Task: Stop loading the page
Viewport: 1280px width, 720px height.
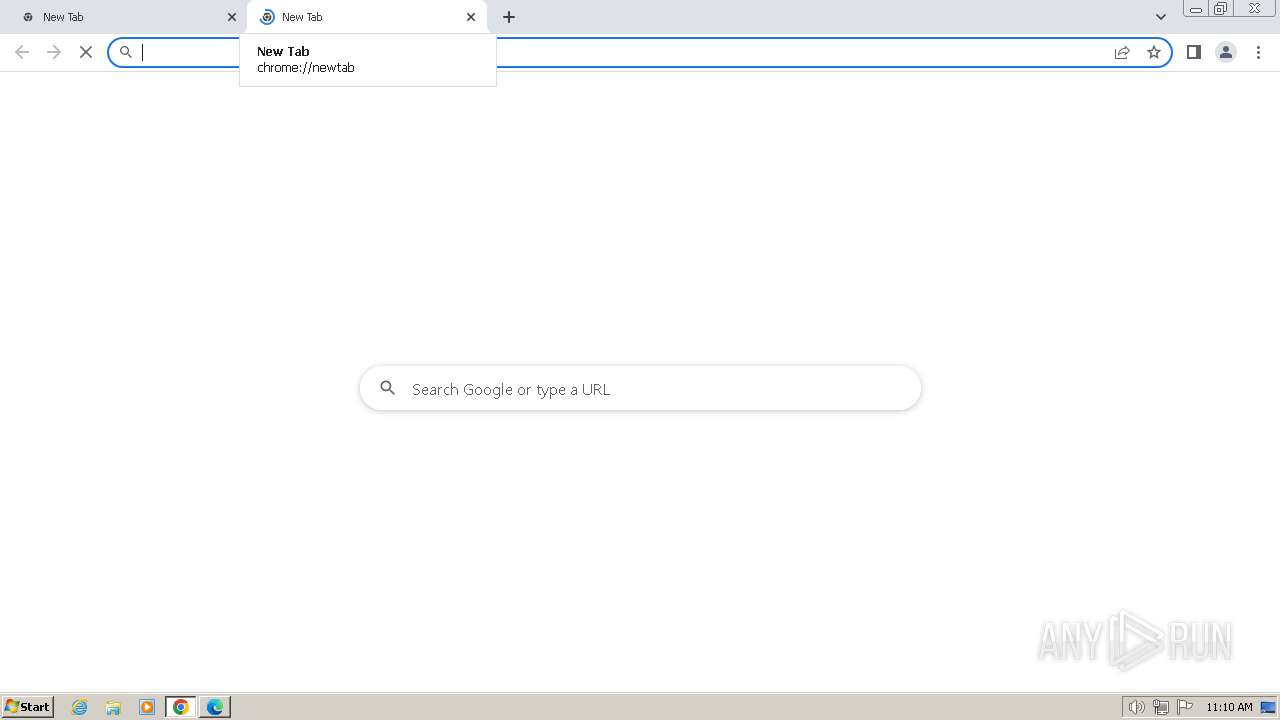Action: 86,52
